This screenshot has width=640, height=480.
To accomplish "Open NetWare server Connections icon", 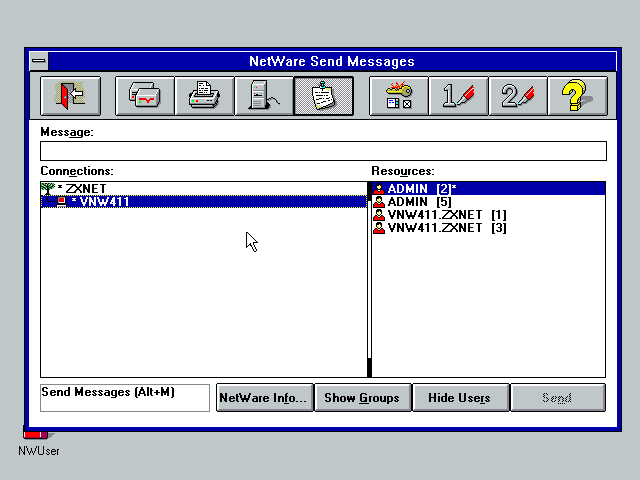I will [264, 96].
